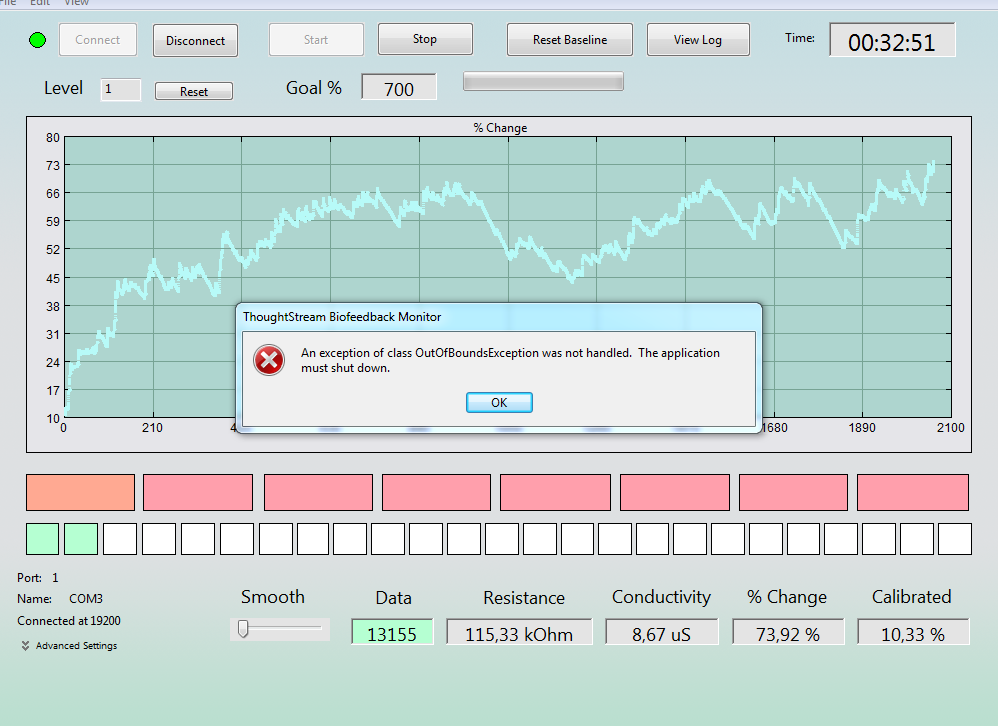
Task: Click the disabled Connect button
Action: [x=97, y=39]
